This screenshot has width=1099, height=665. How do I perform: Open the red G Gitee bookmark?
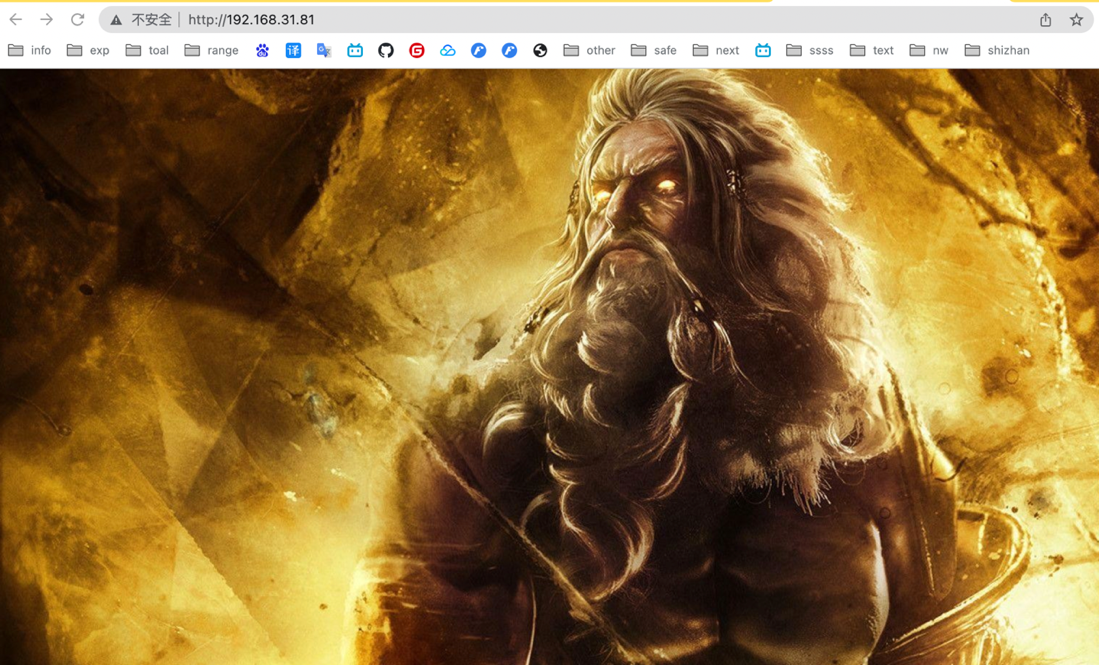417,50
